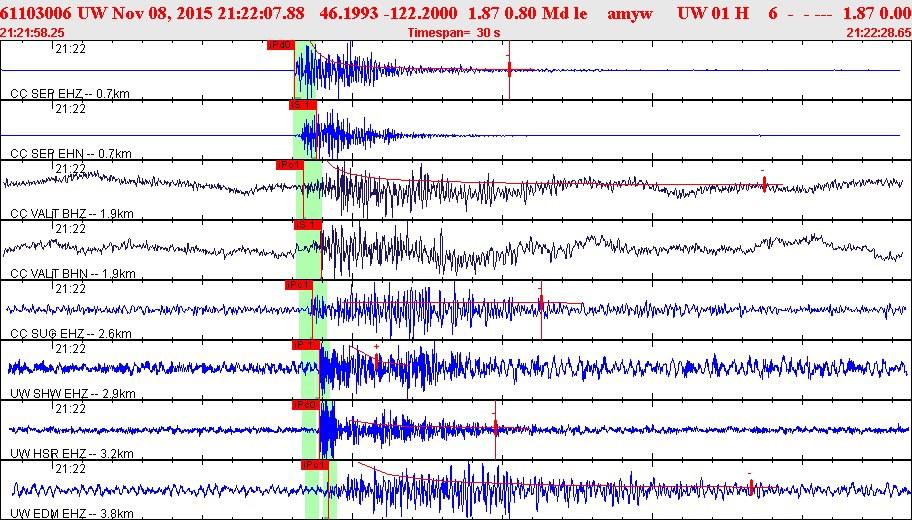Select the iPd0 pick flag on SEP EHZ
This screenshot has width=912, height=520.
pos(280,45)
